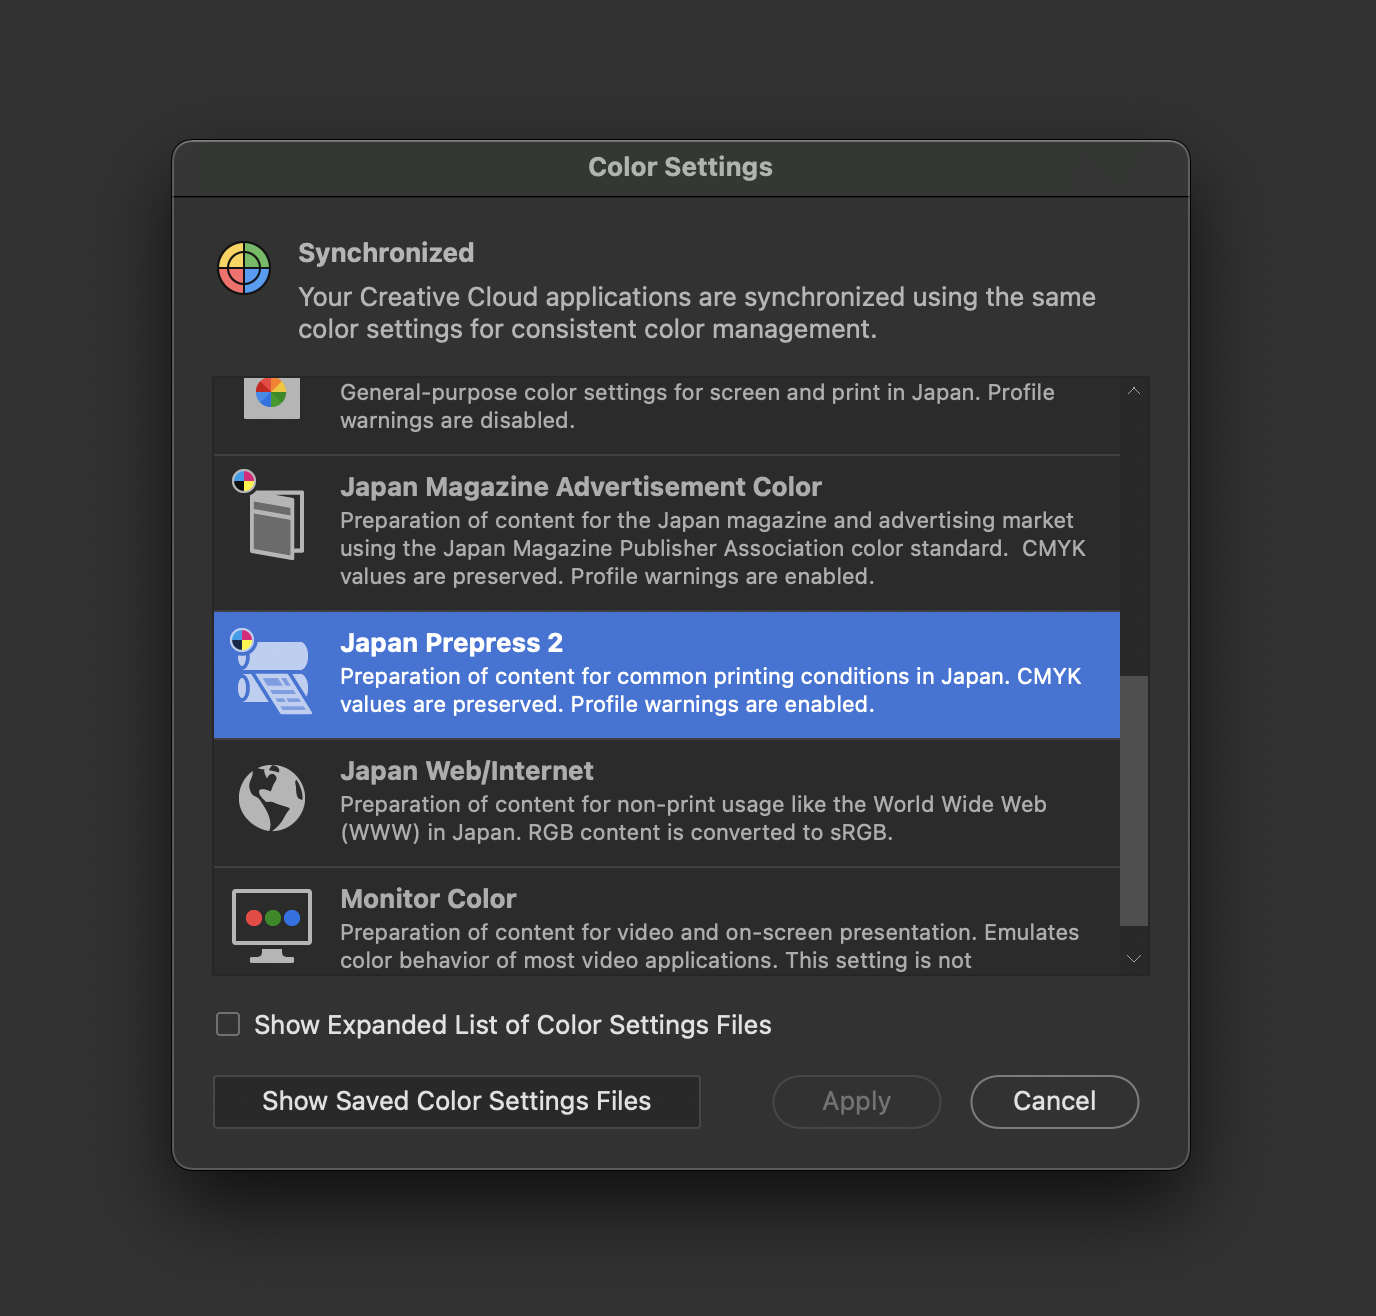Click the scroll up arrow in settings list
Viewport: 1376px width, 1316px height.
[1134, 391]
